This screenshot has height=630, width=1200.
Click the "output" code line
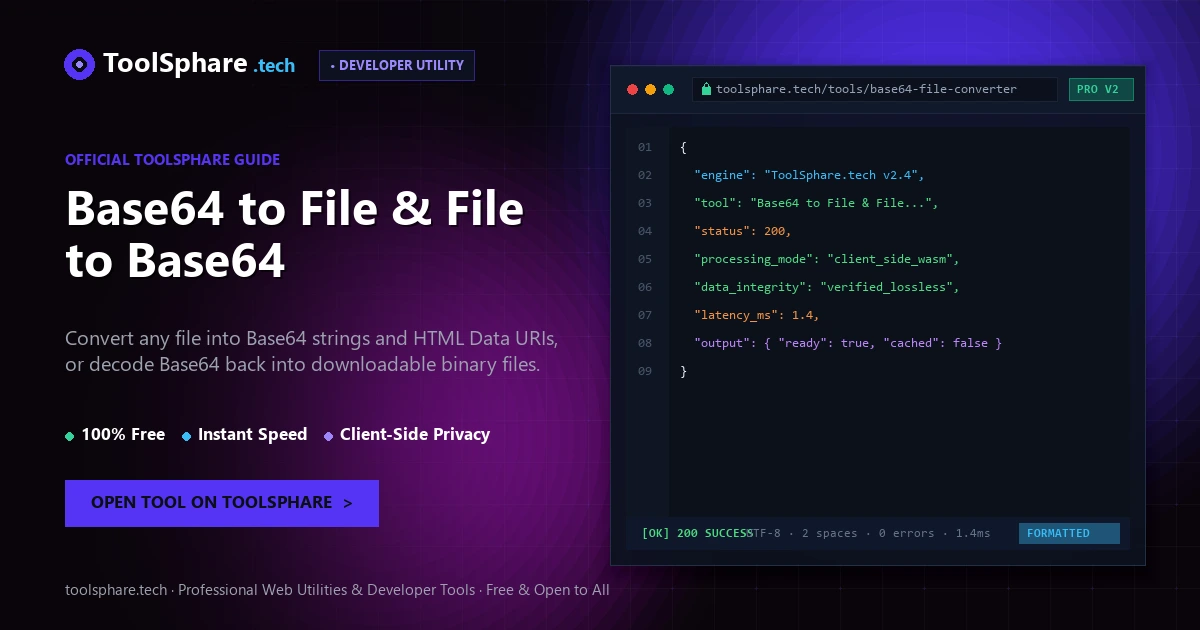848,343
